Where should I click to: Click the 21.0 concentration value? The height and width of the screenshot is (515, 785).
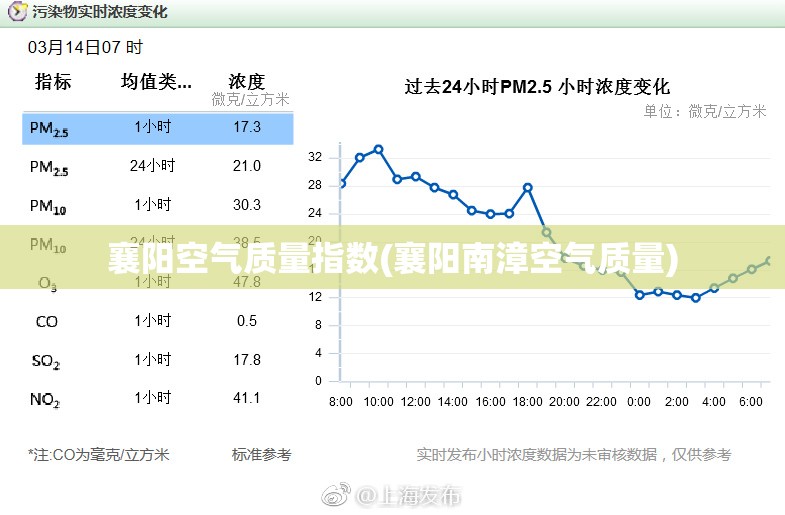pos(247,166)
